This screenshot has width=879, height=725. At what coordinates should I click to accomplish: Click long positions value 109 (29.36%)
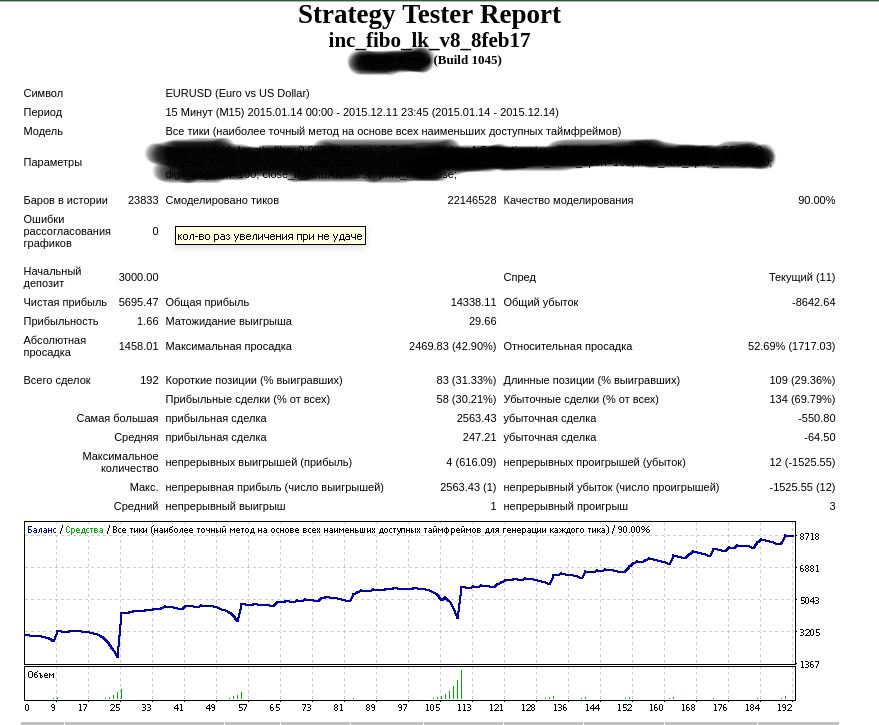point(802,380)
